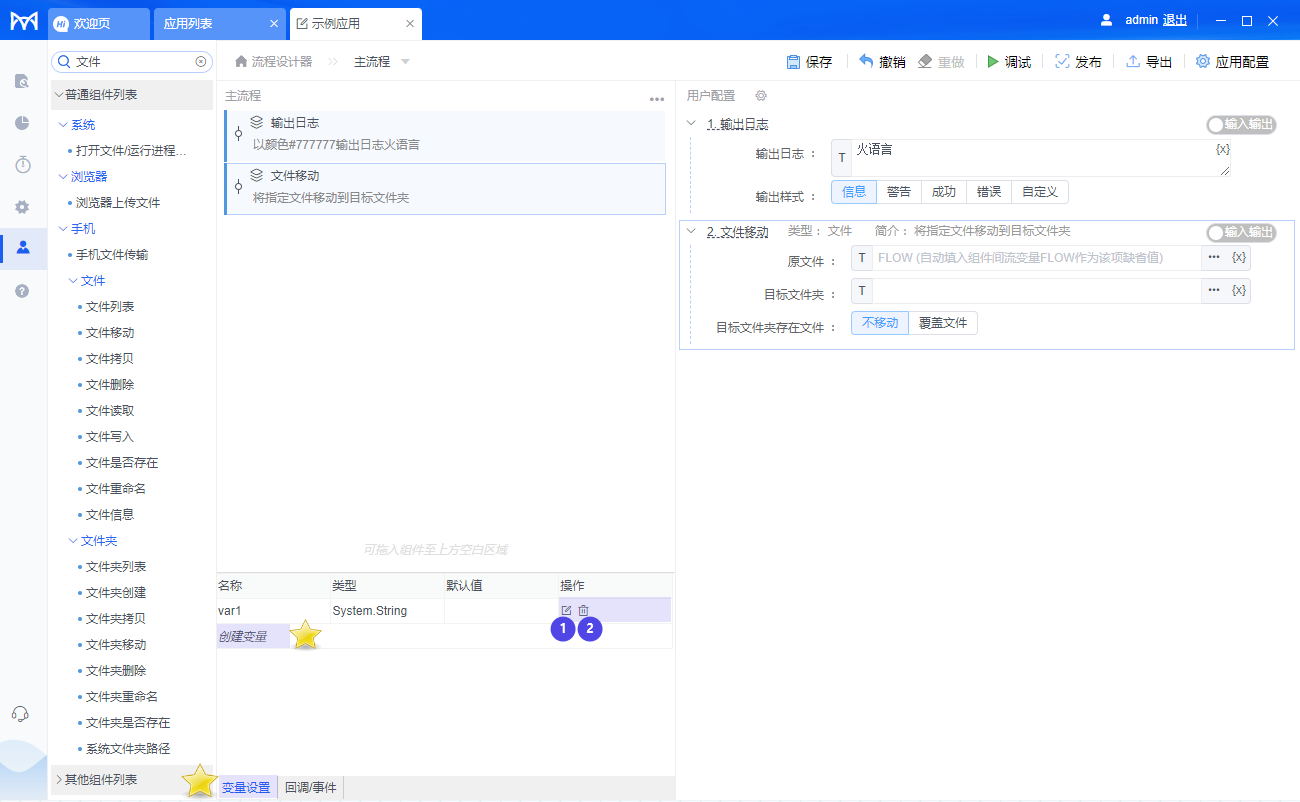1300x802 pixels.
Task: Collapse the 文件夹 tree group
Action: pyautogui.click(x=73, y=541)
